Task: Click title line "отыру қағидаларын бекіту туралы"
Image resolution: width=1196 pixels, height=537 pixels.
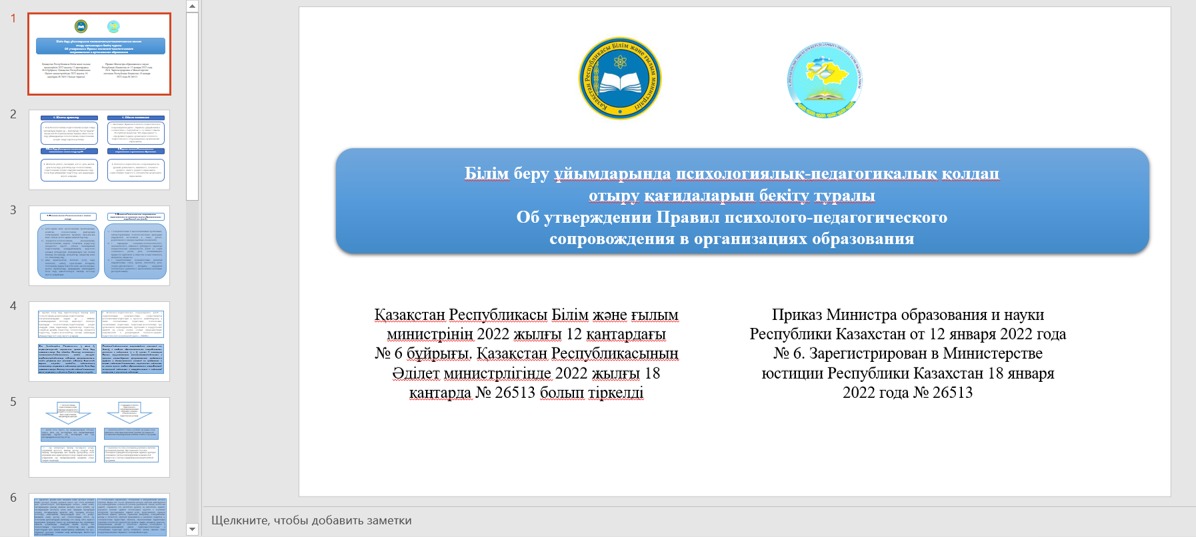Action: coord(731,196)
